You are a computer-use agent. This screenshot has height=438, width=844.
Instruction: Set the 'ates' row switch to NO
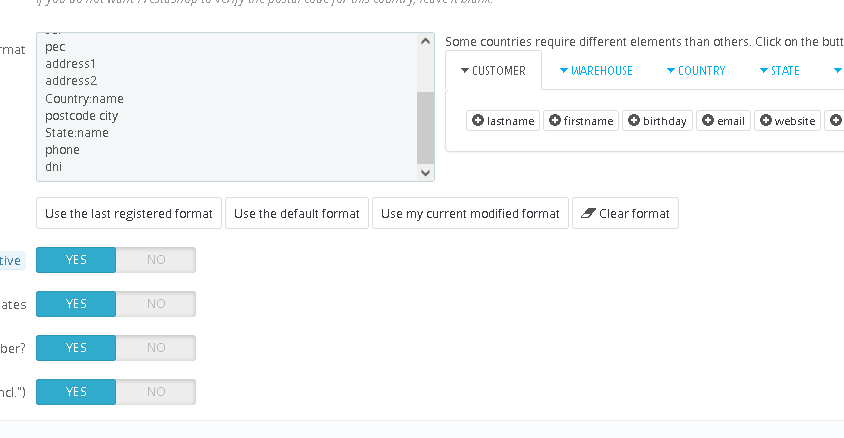[x=156, y=304]
